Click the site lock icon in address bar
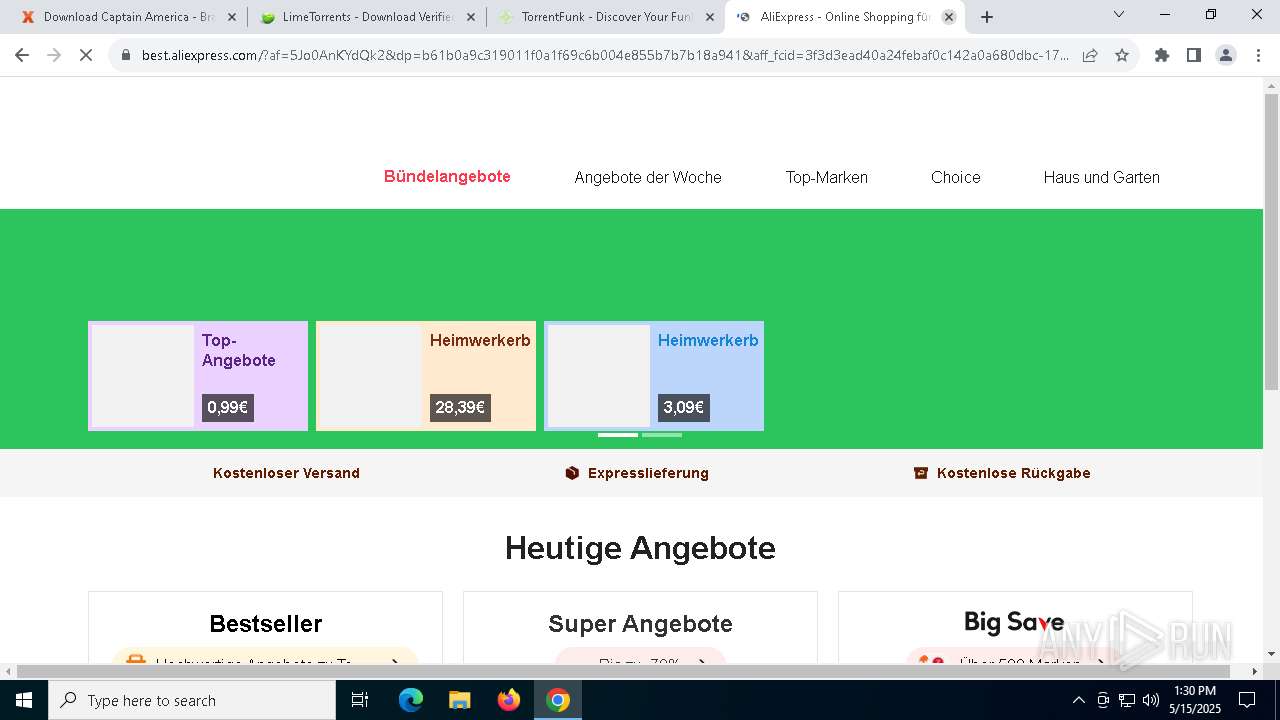The width and height of the screenshot is (1280, 720). [126, 56]
